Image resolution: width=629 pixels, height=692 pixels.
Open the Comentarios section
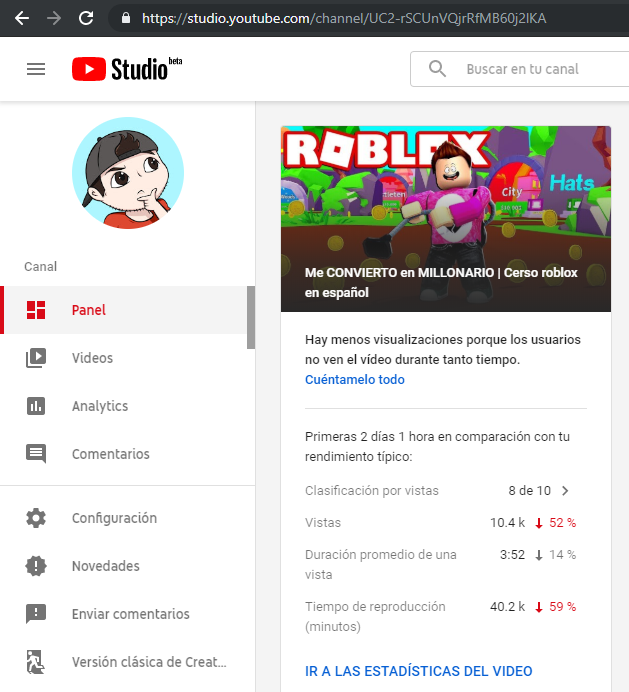point(110,454)
